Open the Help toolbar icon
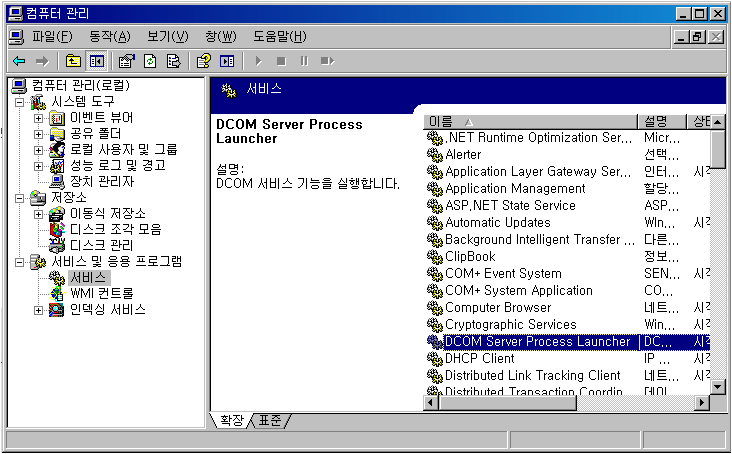Screen dimensions: 732x454 [204, 61]
